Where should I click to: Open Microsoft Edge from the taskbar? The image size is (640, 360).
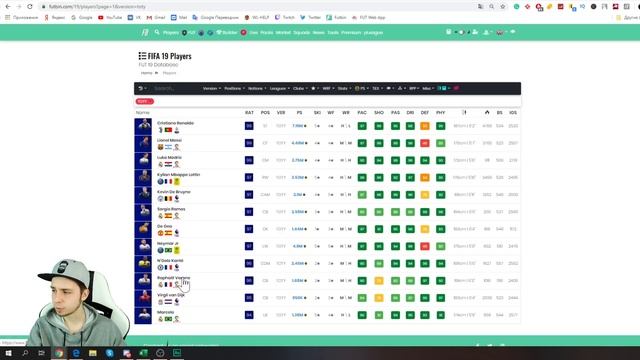[x=76, y=353]
